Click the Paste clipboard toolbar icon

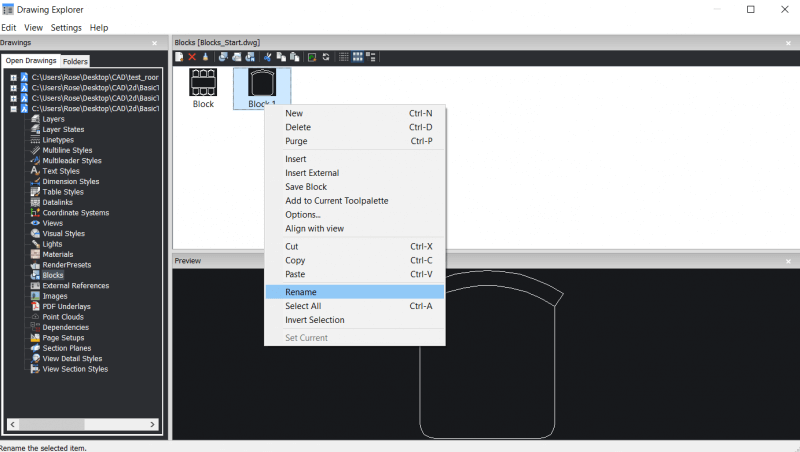(x=294, y=57)
